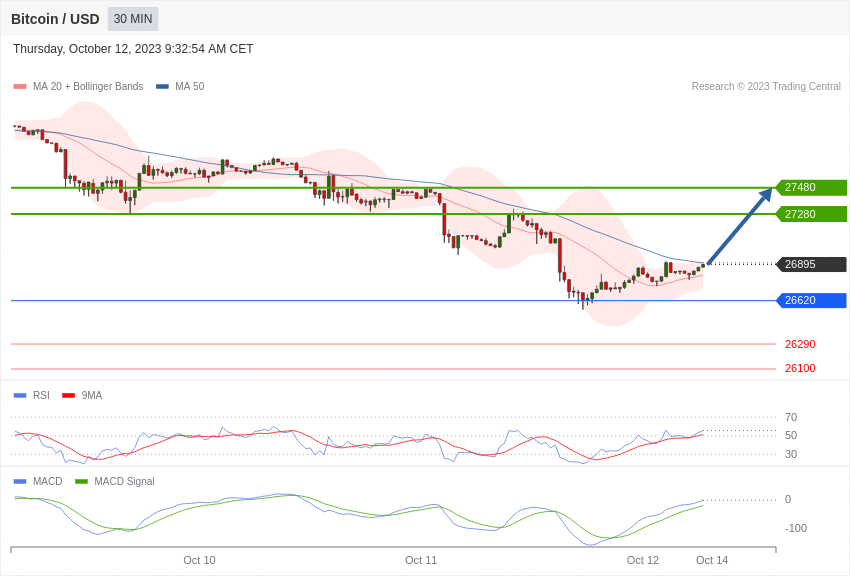Click the MA 20 + Bollinger Bands label
This screenshot has width=850, height=576.
click(x=88, y=86)
